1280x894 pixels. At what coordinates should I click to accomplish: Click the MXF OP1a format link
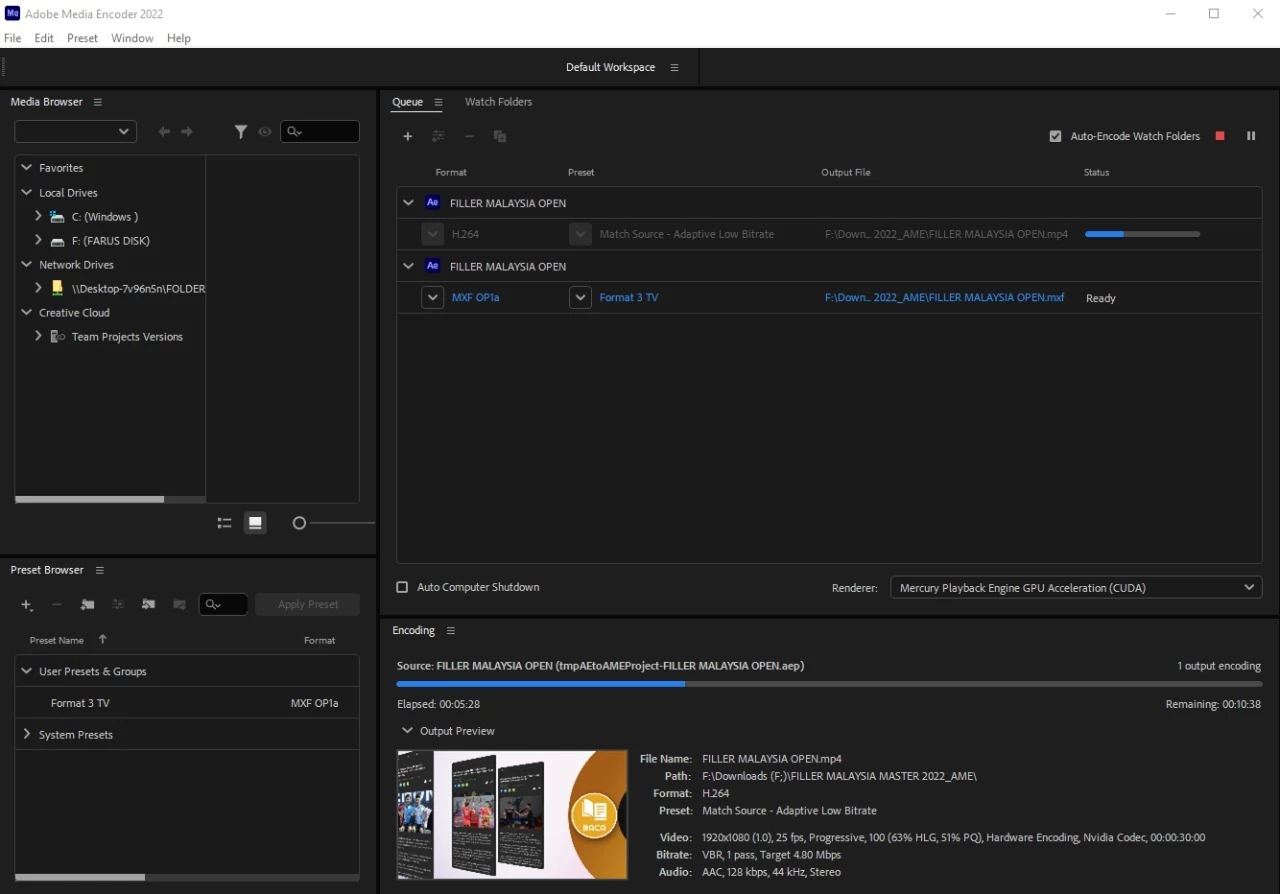(475, 298)
